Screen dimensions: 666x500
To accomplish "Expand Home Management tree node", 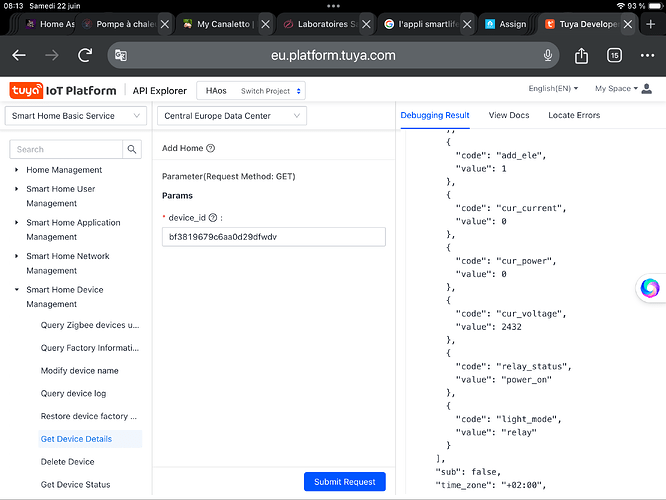I will coord(17,170).
